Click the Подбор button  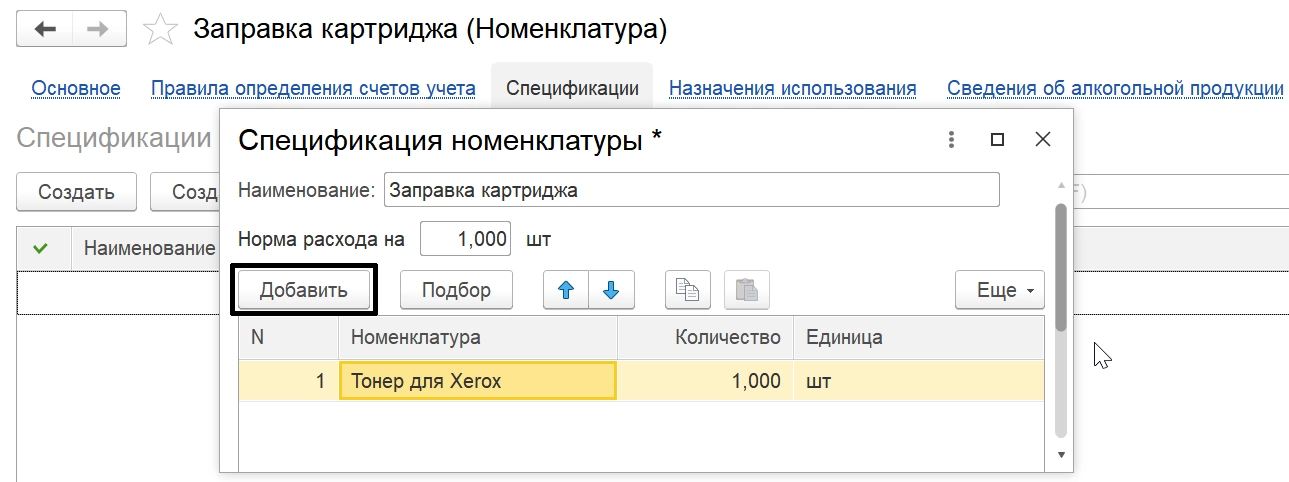click(x=456, y=290)
